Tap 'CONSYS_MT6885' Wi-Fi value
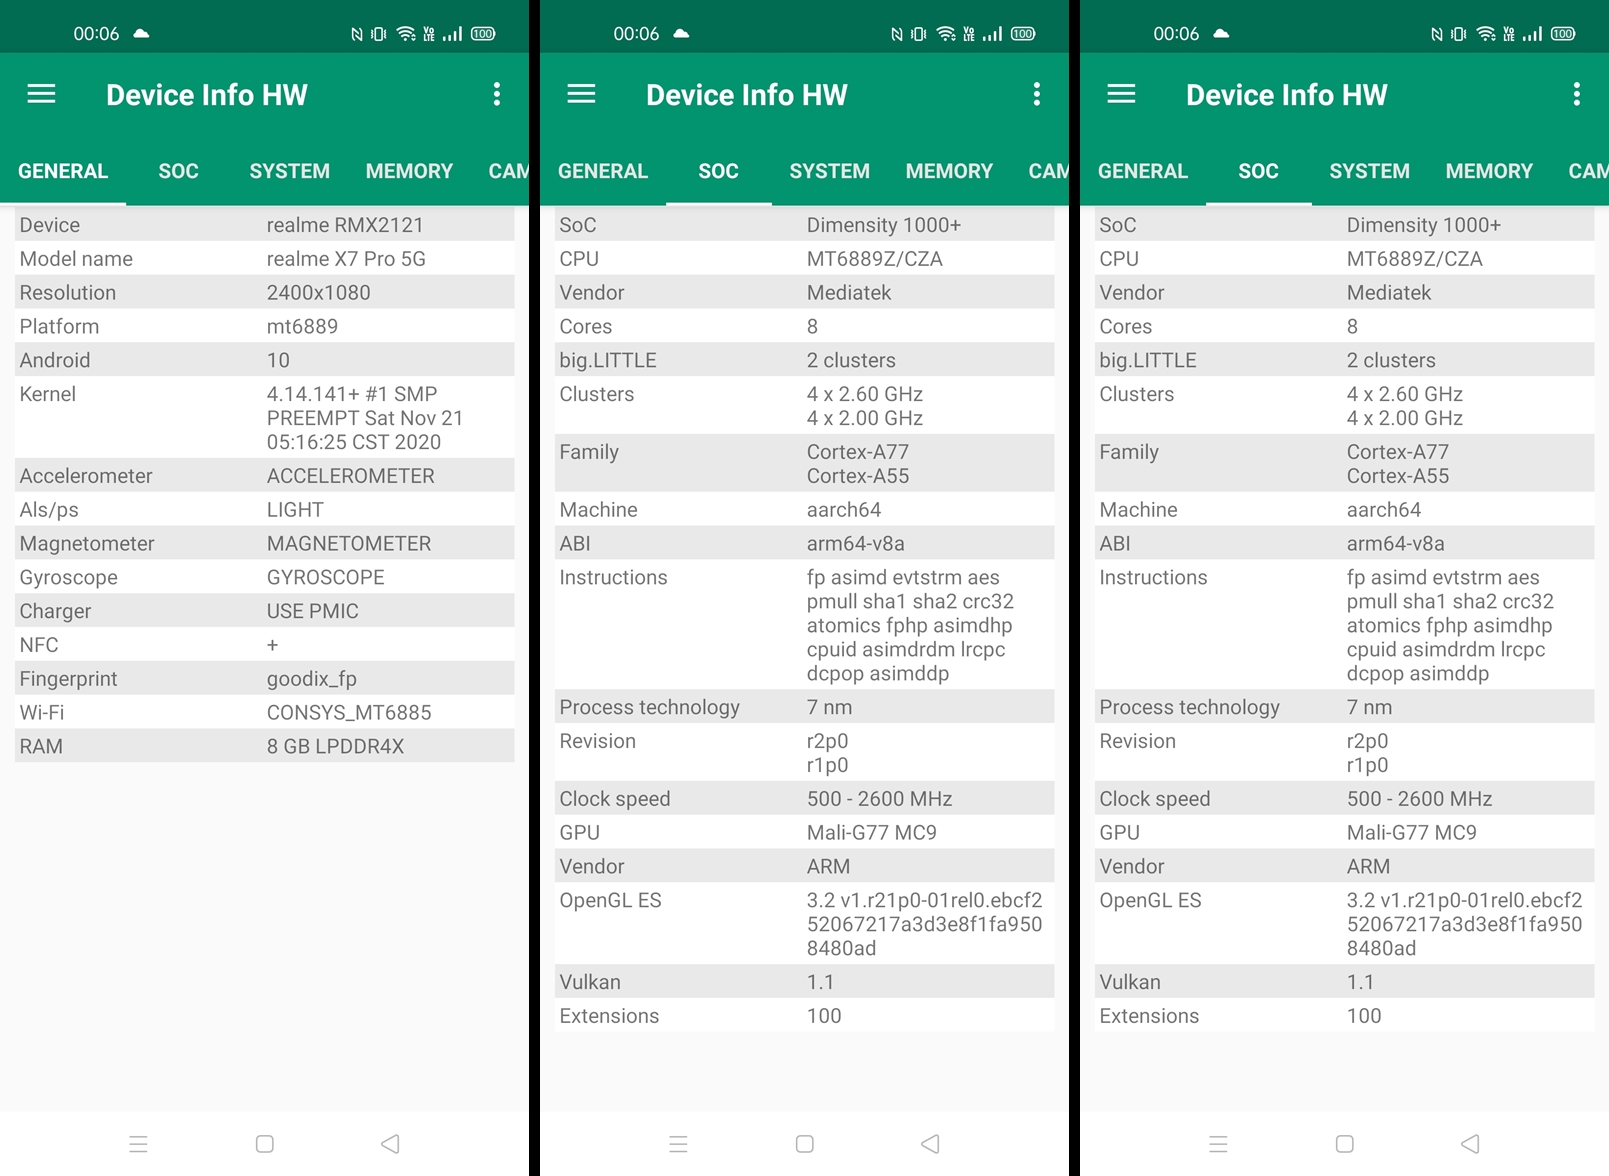The height and width of the screenshot is (1176, 1609). coord(349,713)
